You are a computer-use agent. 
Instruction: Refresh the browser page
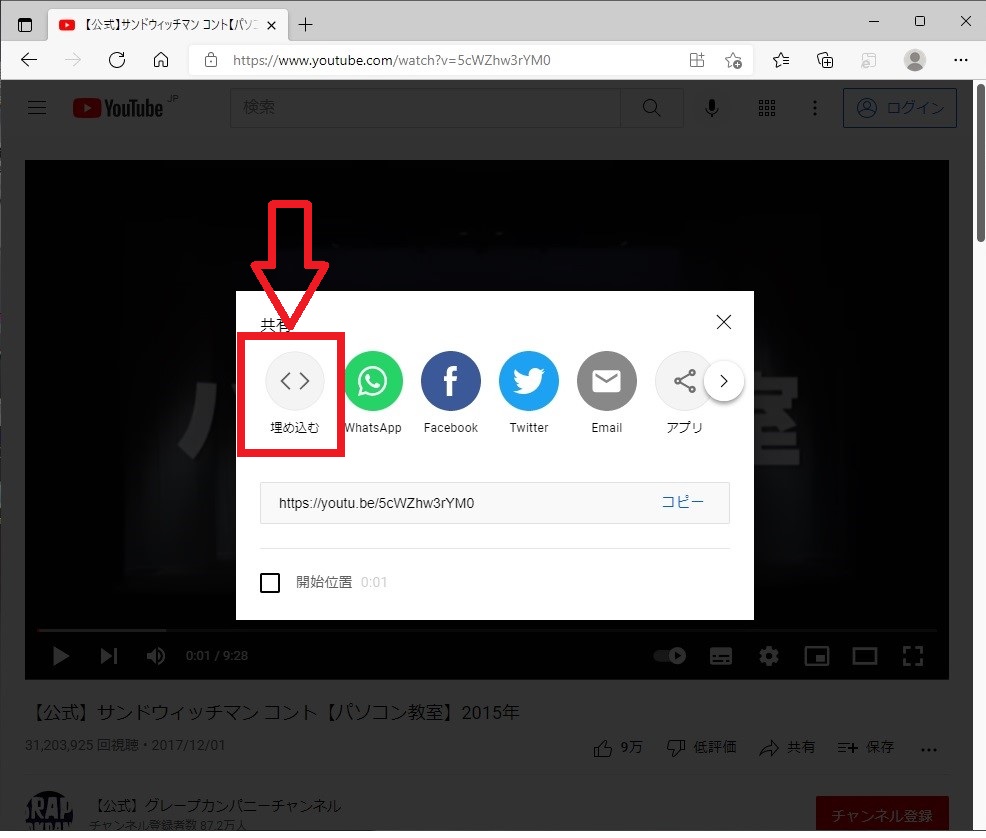point(117,60)
